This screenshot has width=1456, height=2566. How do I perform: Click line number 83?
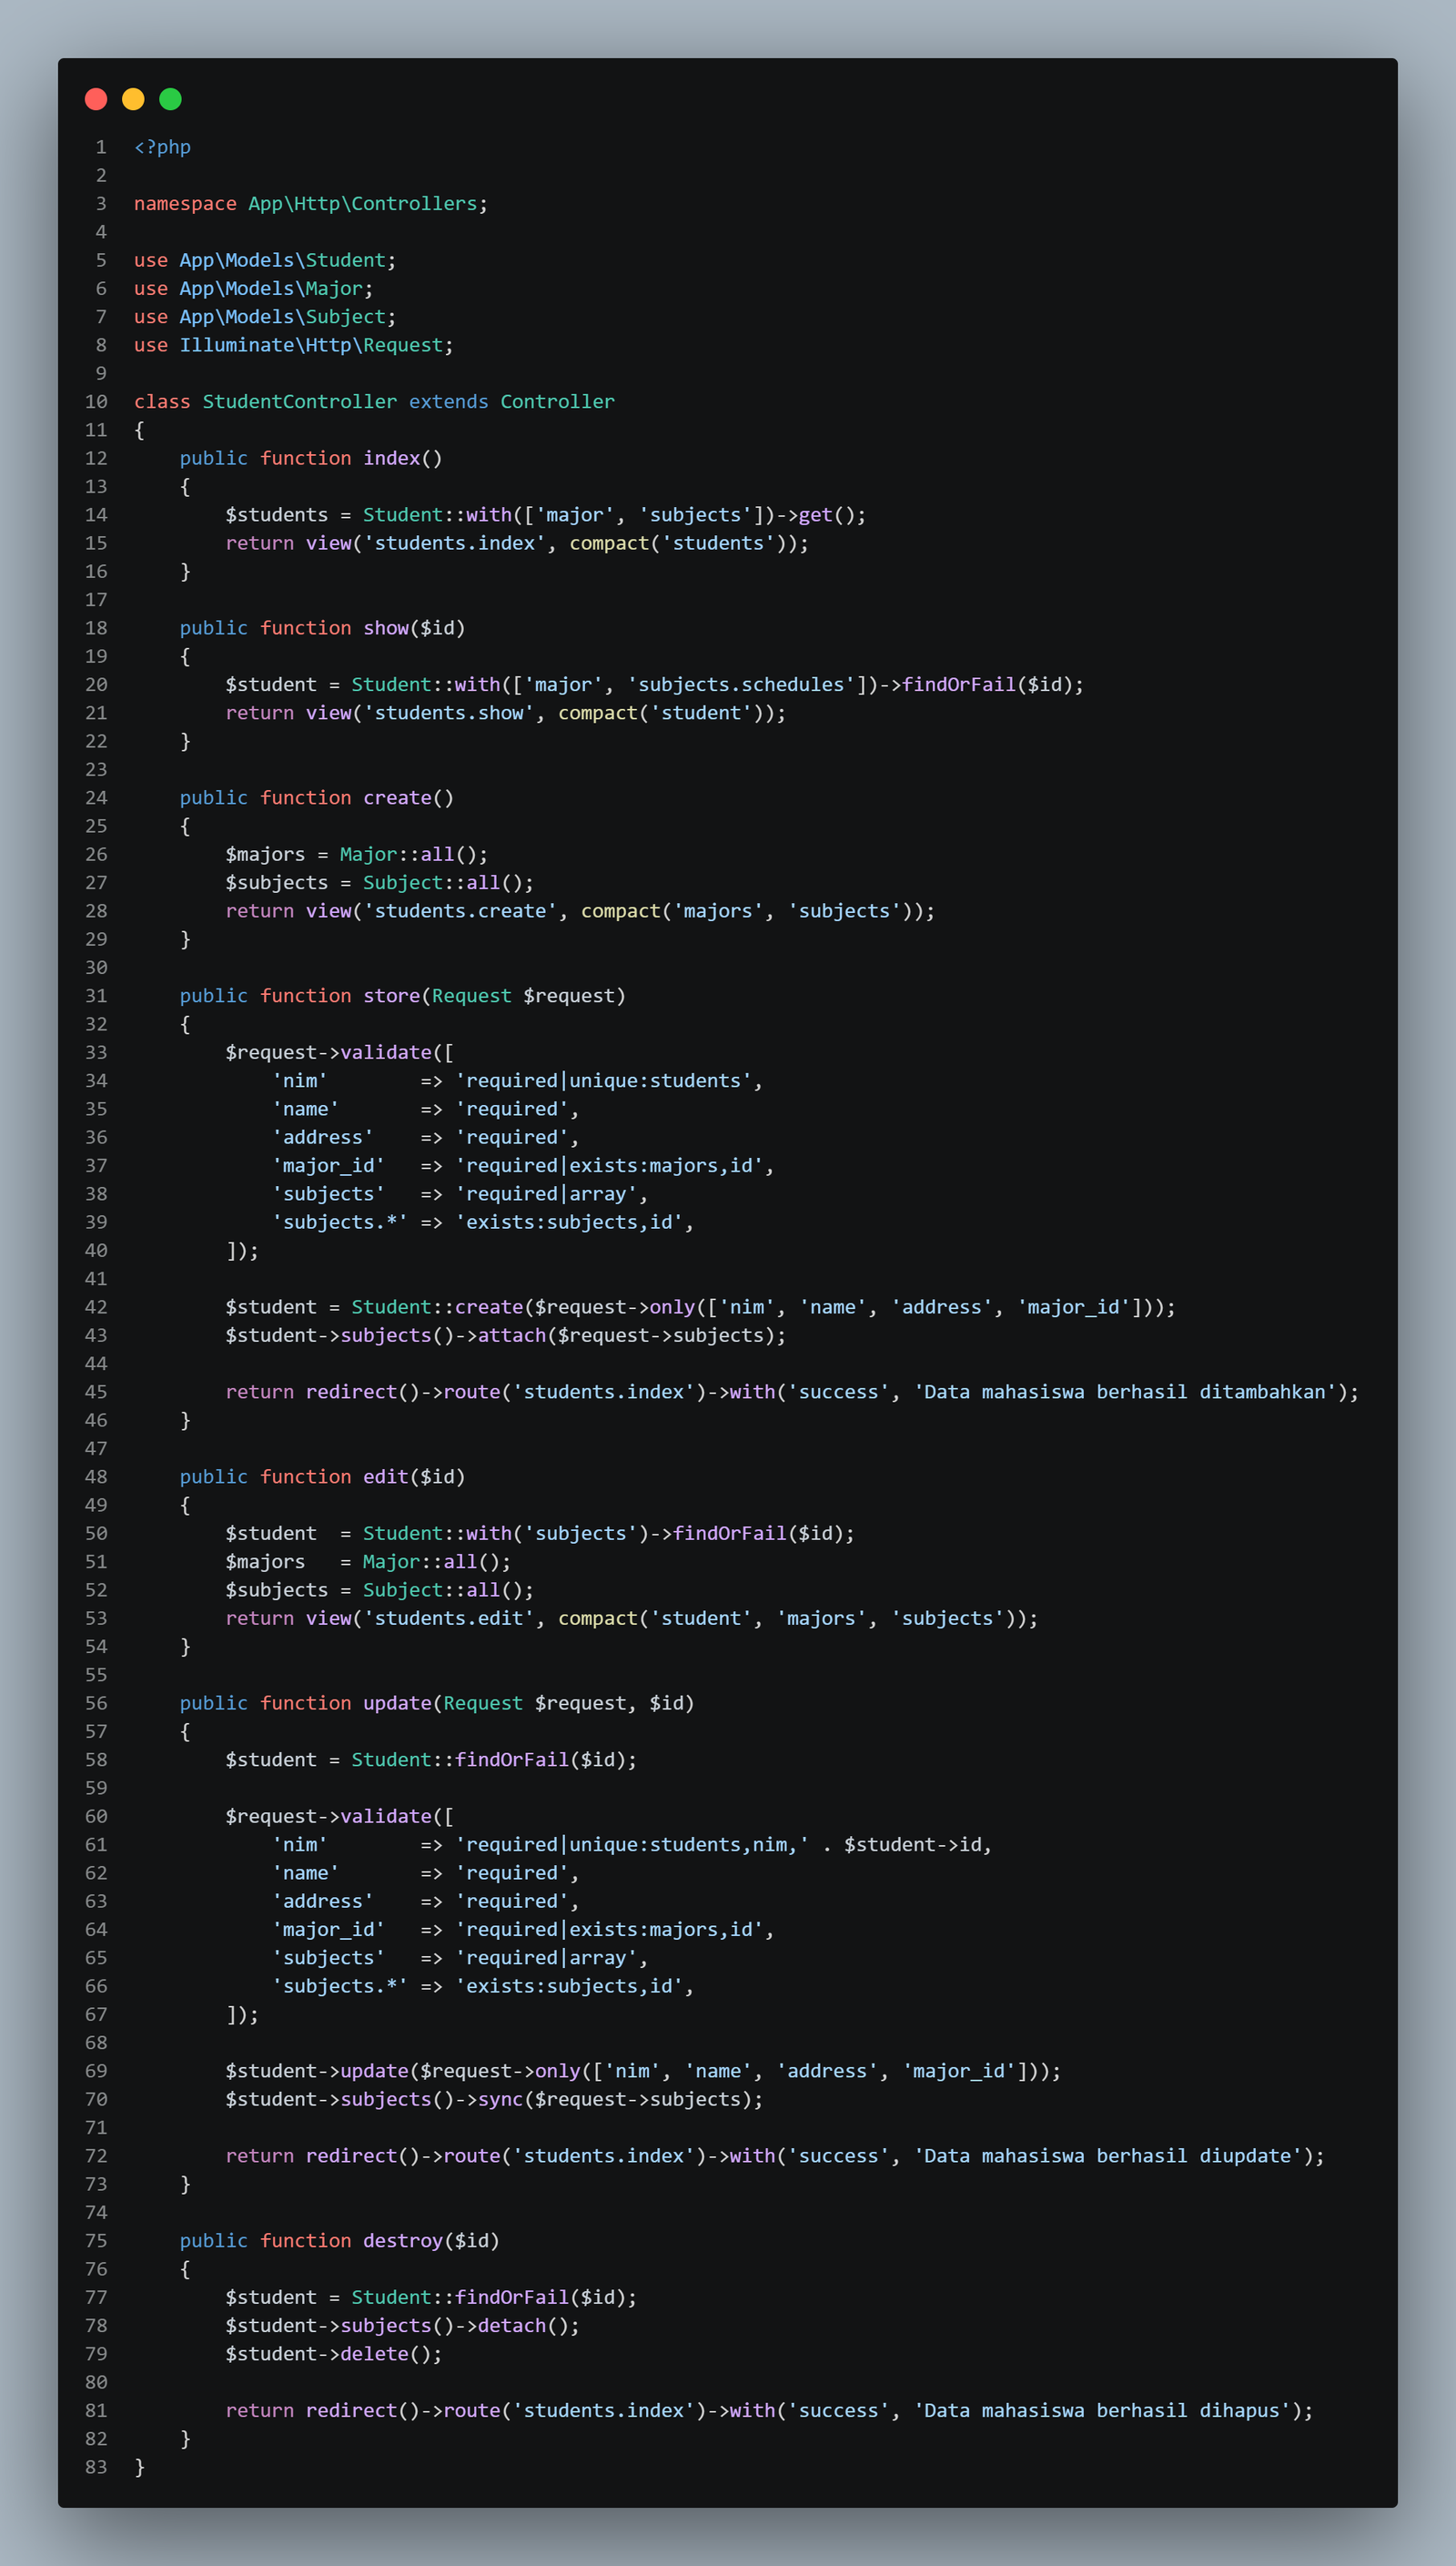click(96, 2467)
